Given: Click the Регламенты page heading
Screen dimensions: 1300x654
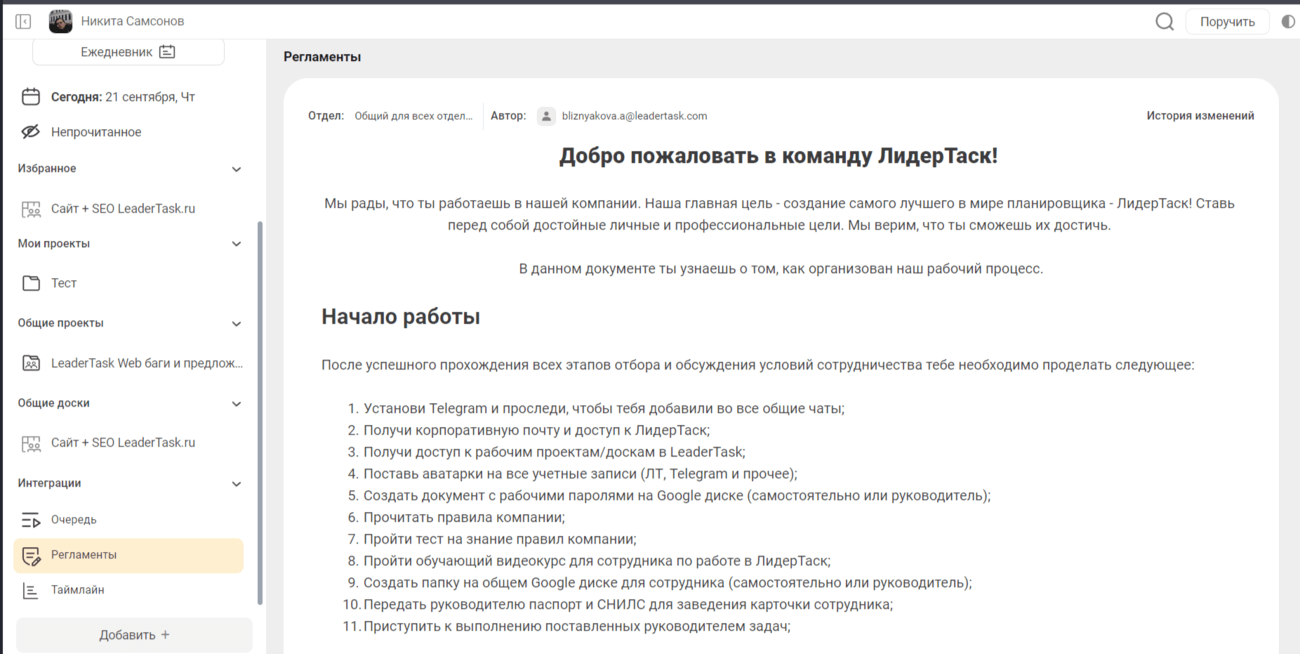Looking at the screenshot, I should [322, 57].
